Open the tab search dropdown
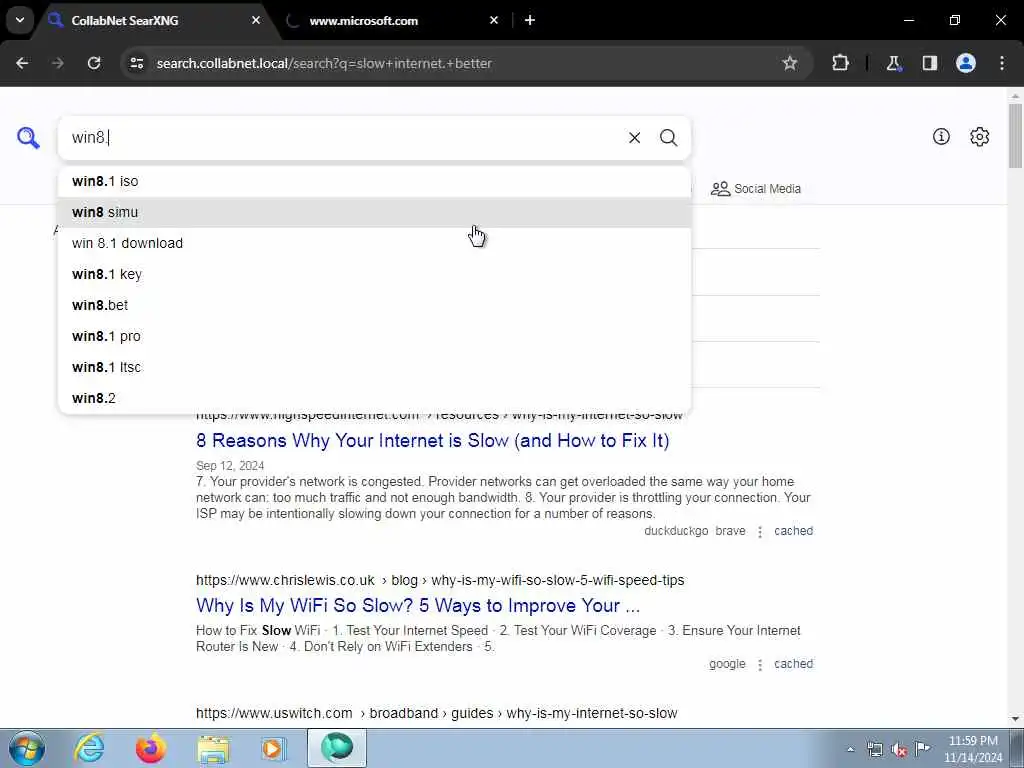 tap(20, 20)
